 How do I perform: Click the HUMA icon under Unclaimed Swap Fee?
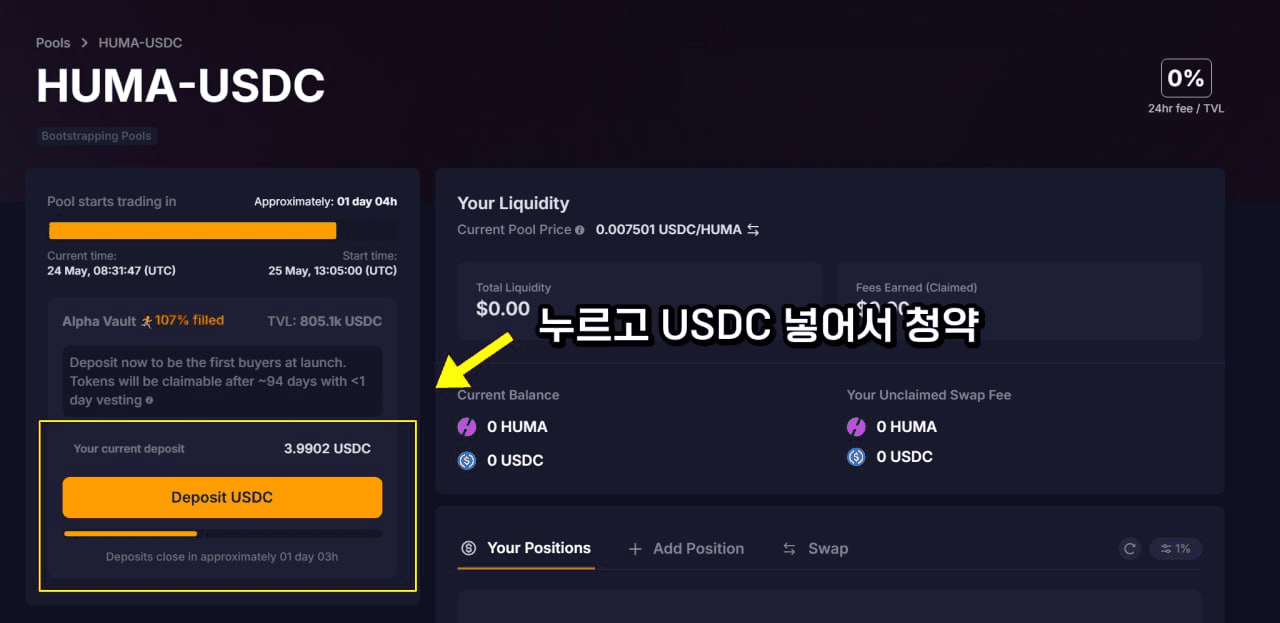click(856, 427)
